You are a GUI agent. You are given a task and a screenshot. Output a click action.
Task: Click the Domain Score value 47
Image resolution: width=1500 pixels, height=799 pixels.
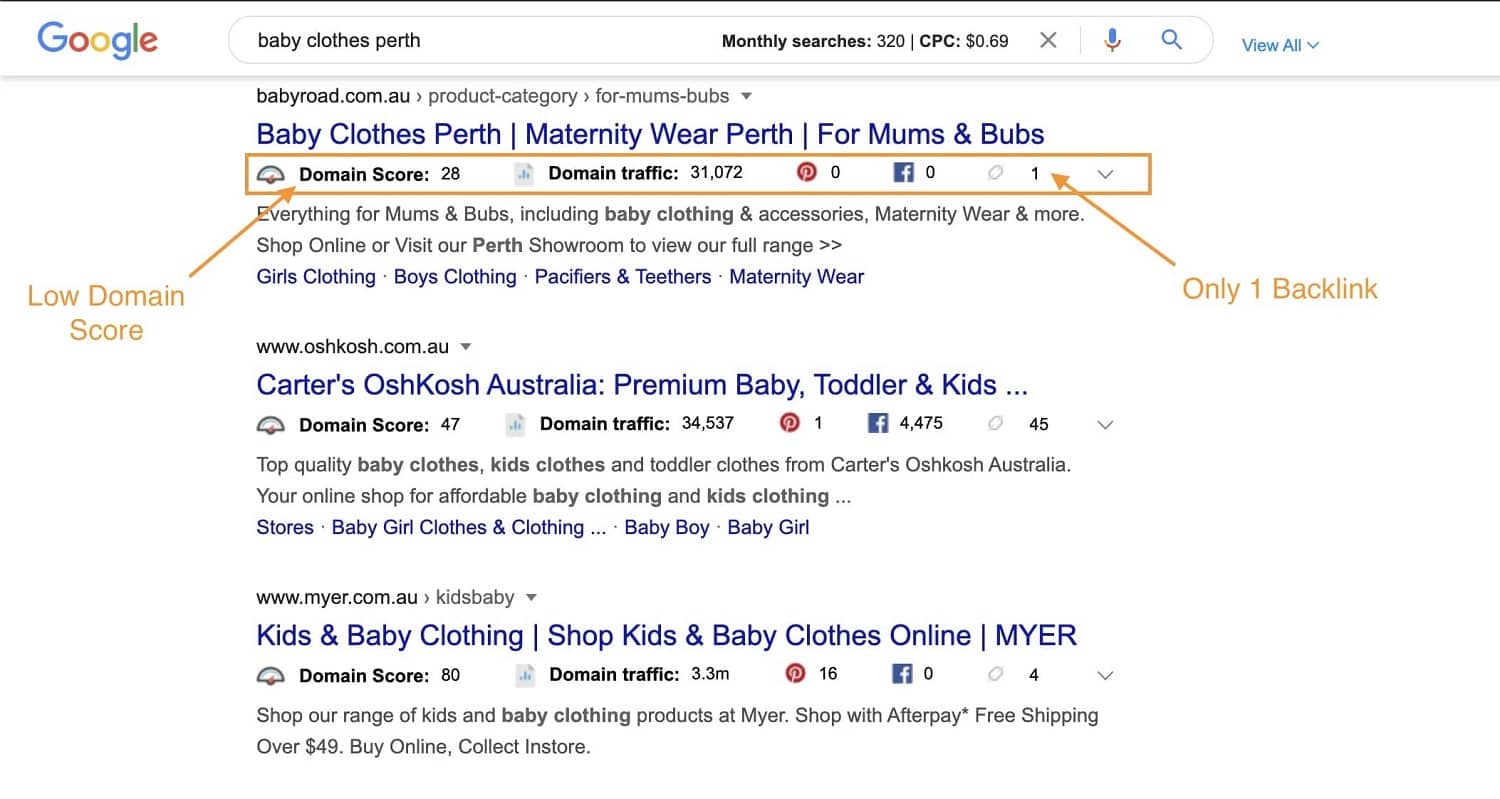point(450,425)
